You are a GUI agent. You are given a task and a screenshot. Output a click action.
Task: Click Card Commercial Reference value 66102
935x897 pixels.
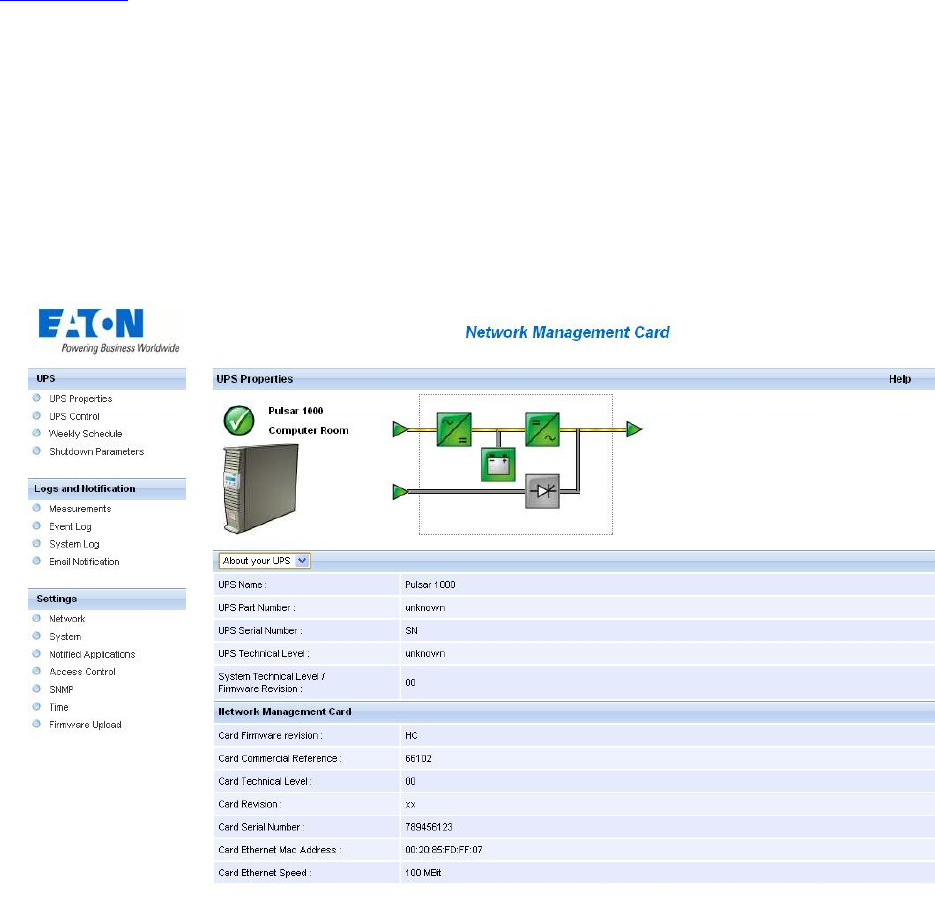[x=418, y=759]
